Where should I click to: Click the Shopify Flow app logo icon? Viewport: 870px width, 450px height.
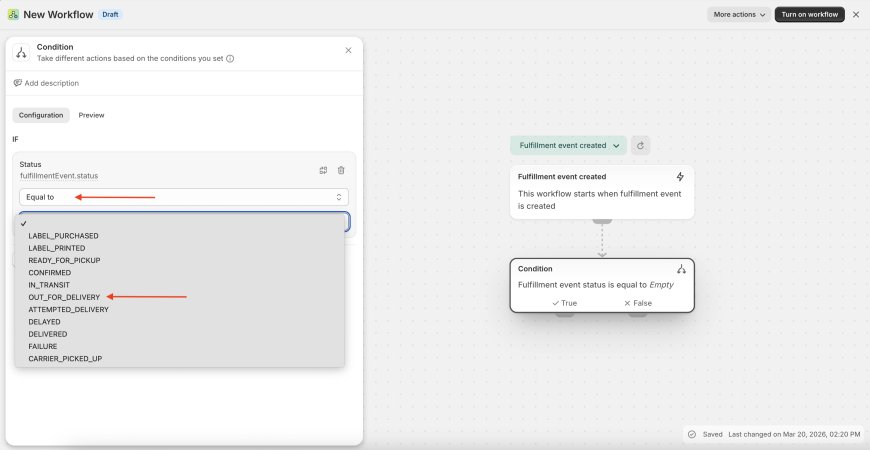pyautogui.click(x=13, y=15)
